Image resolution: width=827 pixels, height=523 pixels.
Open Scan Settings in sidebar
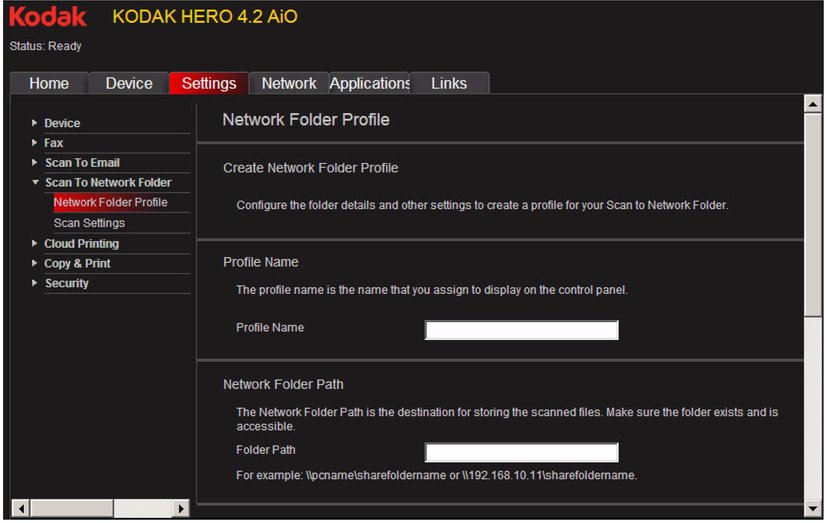click(x=89, y=223)
